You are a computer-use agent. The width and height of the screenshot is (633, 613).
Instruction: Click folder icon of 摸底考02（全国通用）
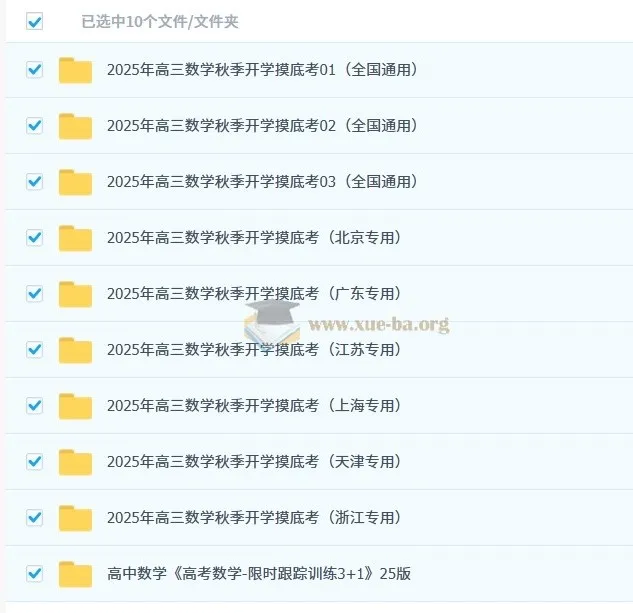click(x=75, y=126)
